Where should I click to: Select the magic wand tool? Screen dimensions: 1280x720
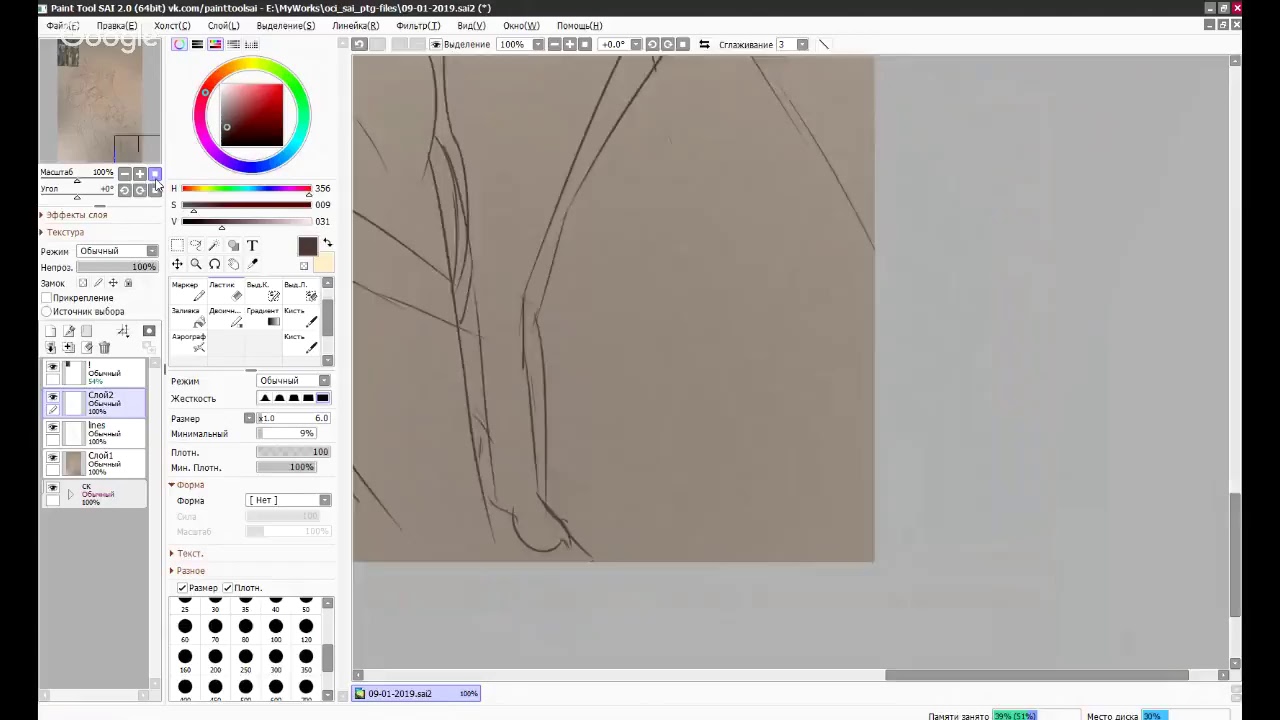click(x=214, y=245)
